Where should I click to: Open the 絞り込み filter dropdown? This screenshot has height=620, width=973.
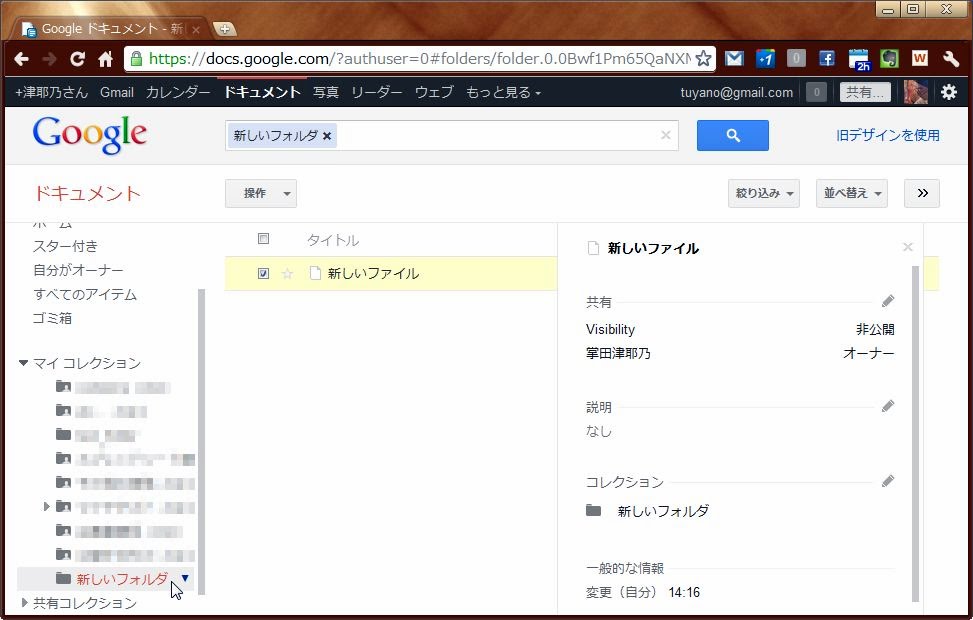[763, 193]
